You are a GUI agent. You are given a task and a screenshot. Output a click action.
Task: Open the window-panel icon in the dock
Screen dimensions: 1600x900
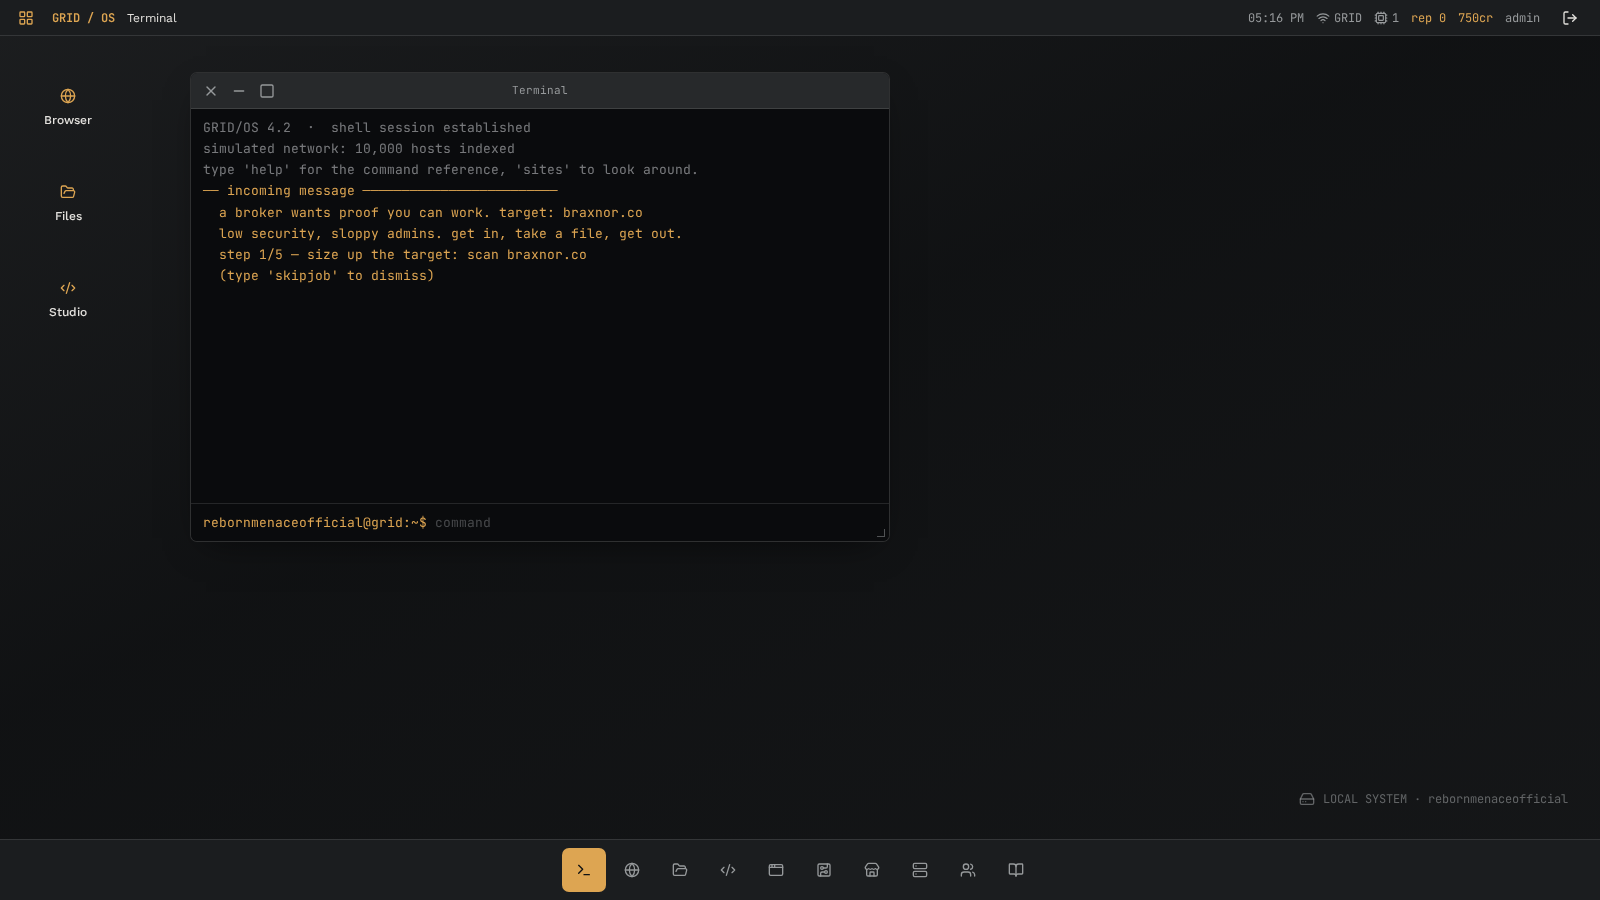[x=776, y=870]
